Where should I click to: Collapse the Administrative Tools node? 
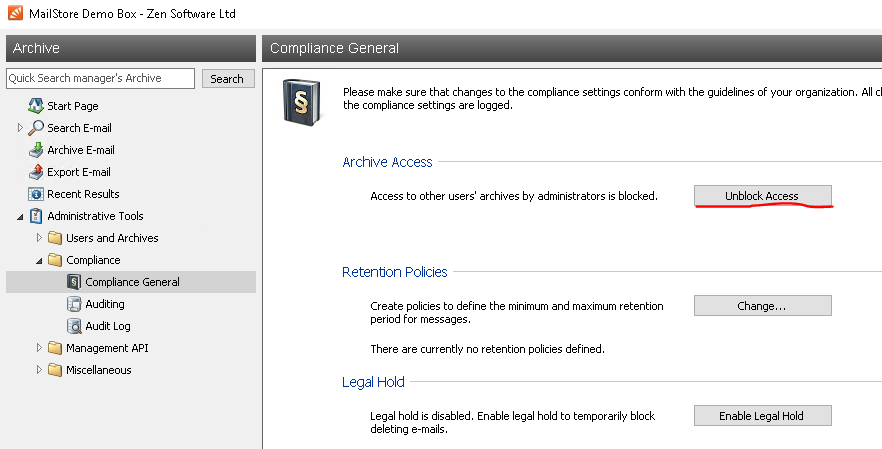[20, 216]
